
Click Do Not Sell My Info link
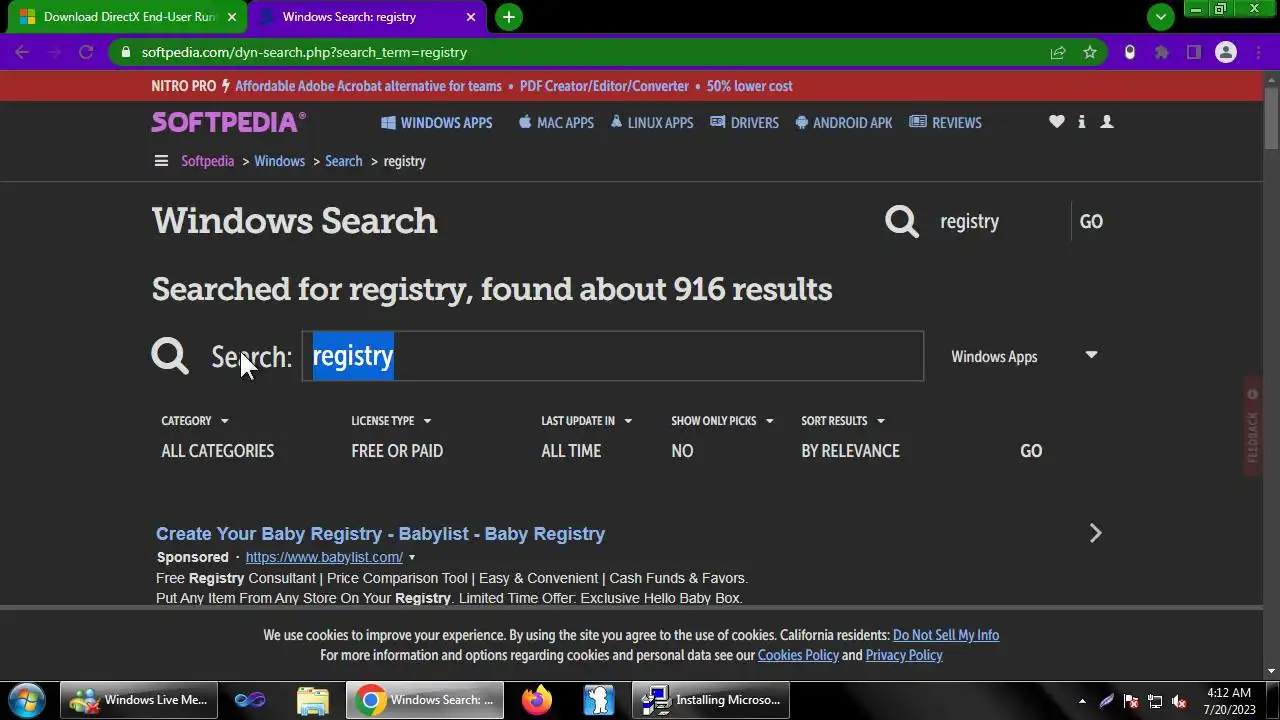click(946, 635)
